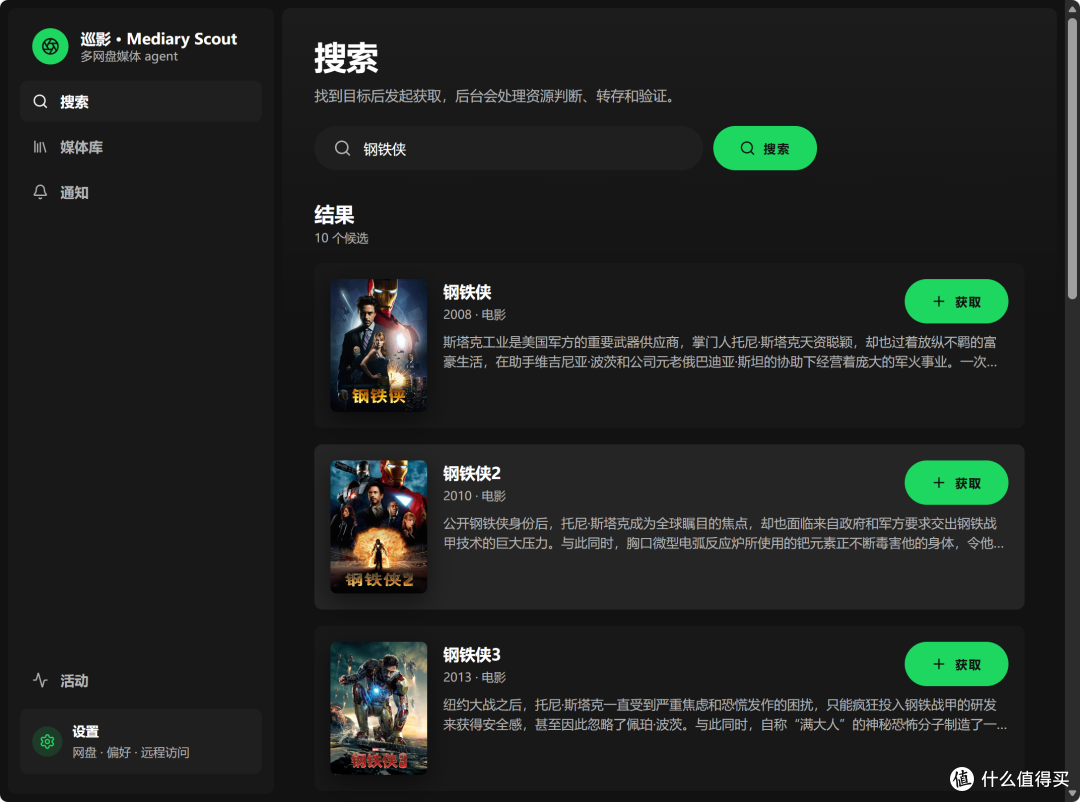This screenshot has width=1080, height=802.
Task: Click the green 搜索 submit button
Action: [x=765, y=148]
